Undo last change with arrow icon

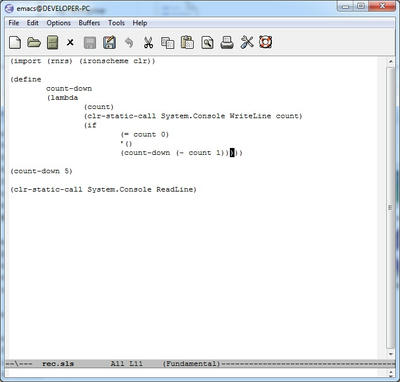click(129, 43)
